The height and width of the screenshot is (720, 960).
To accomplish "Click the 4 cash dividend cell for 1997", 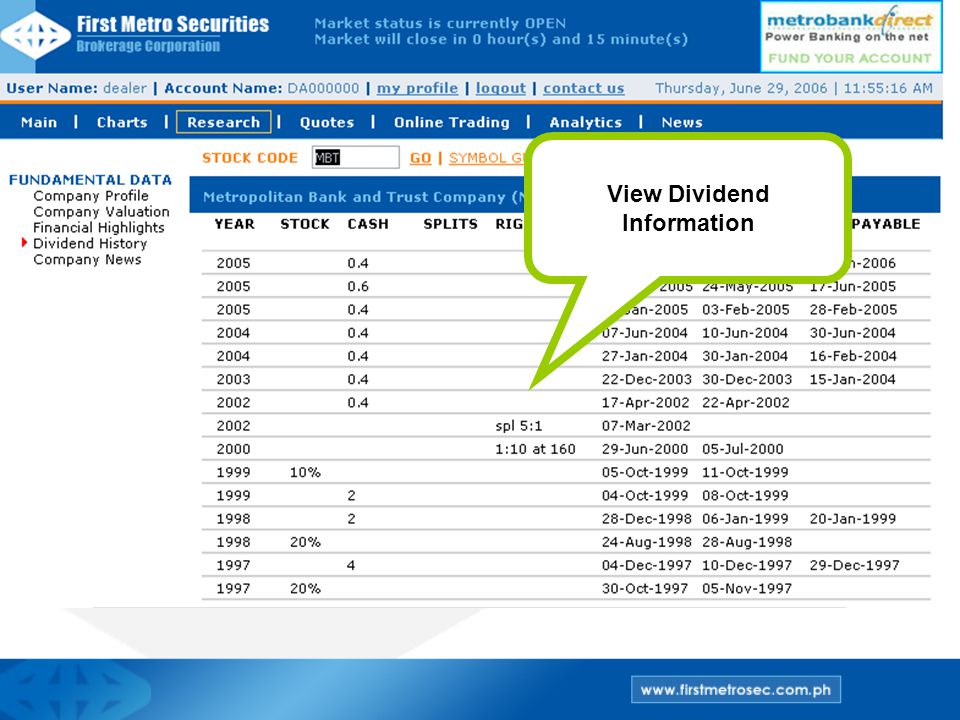I will pyautogui.click(x=351, y=566).
